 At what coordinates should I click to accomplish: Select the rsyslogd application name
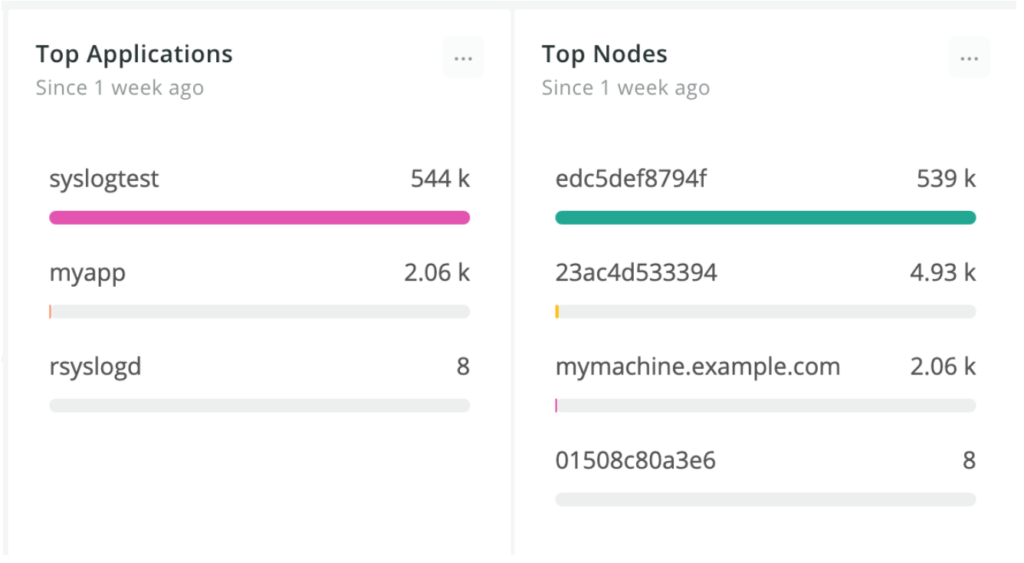[95, 368]
